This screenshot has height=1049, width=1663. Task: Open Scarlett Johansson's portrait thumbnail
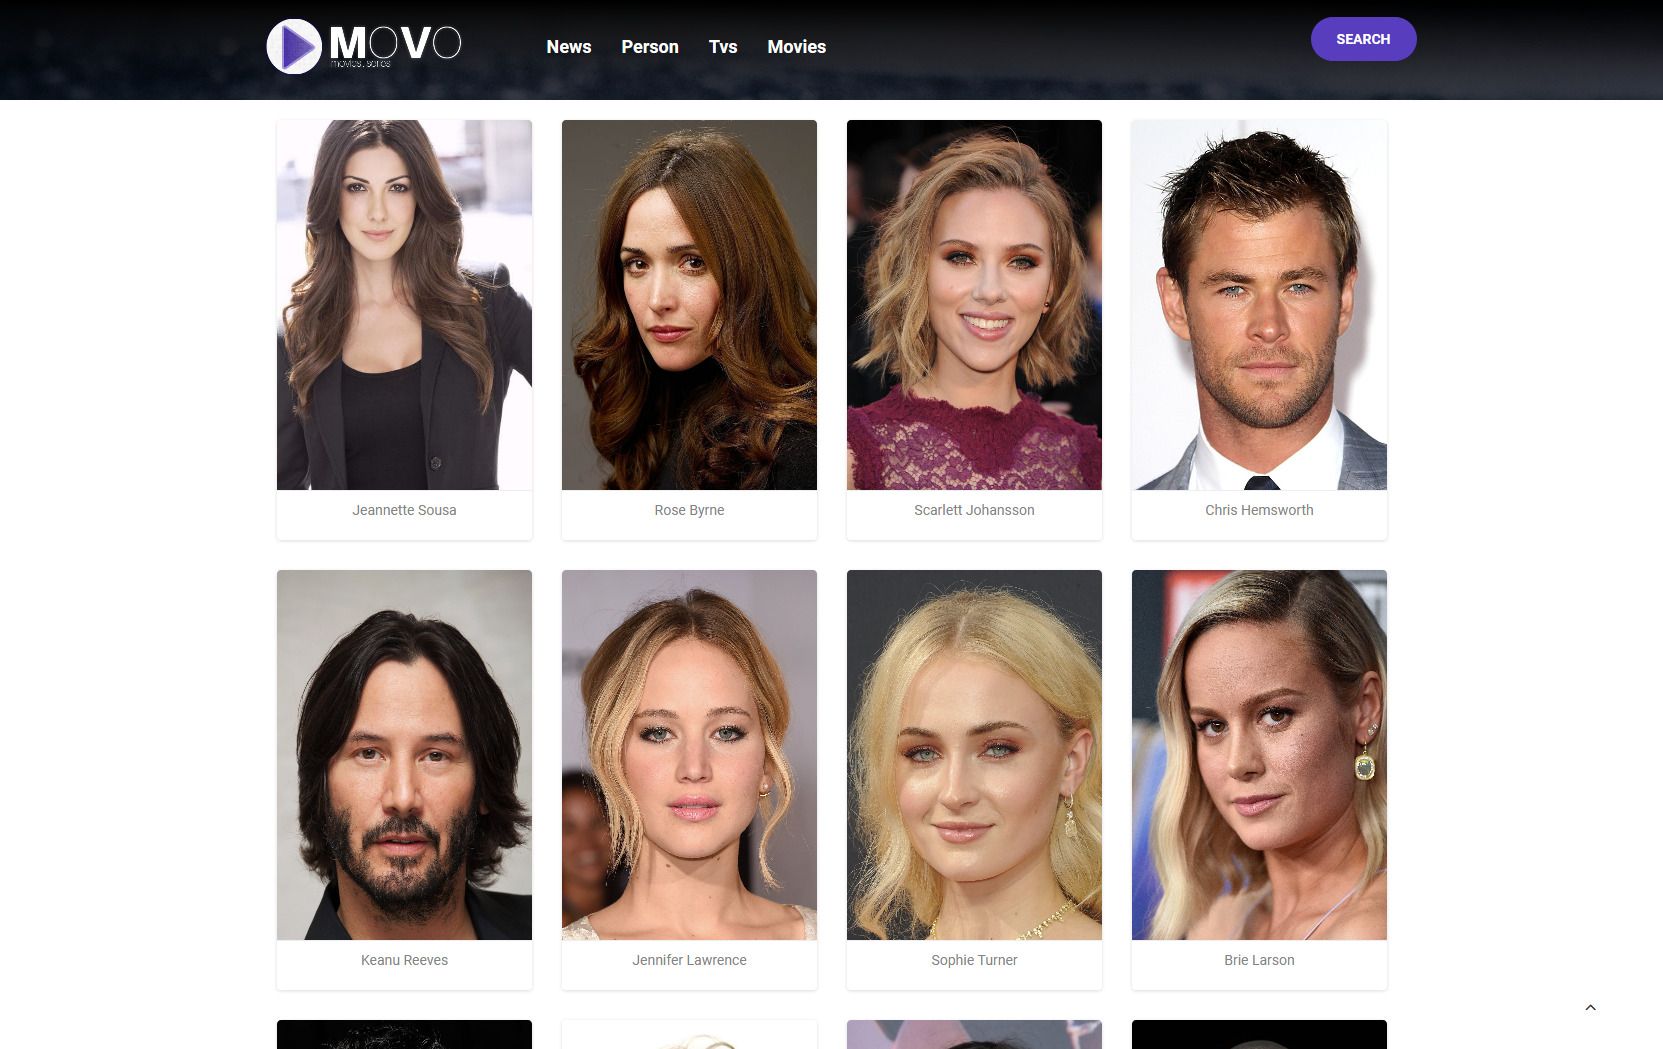point(974,305)
